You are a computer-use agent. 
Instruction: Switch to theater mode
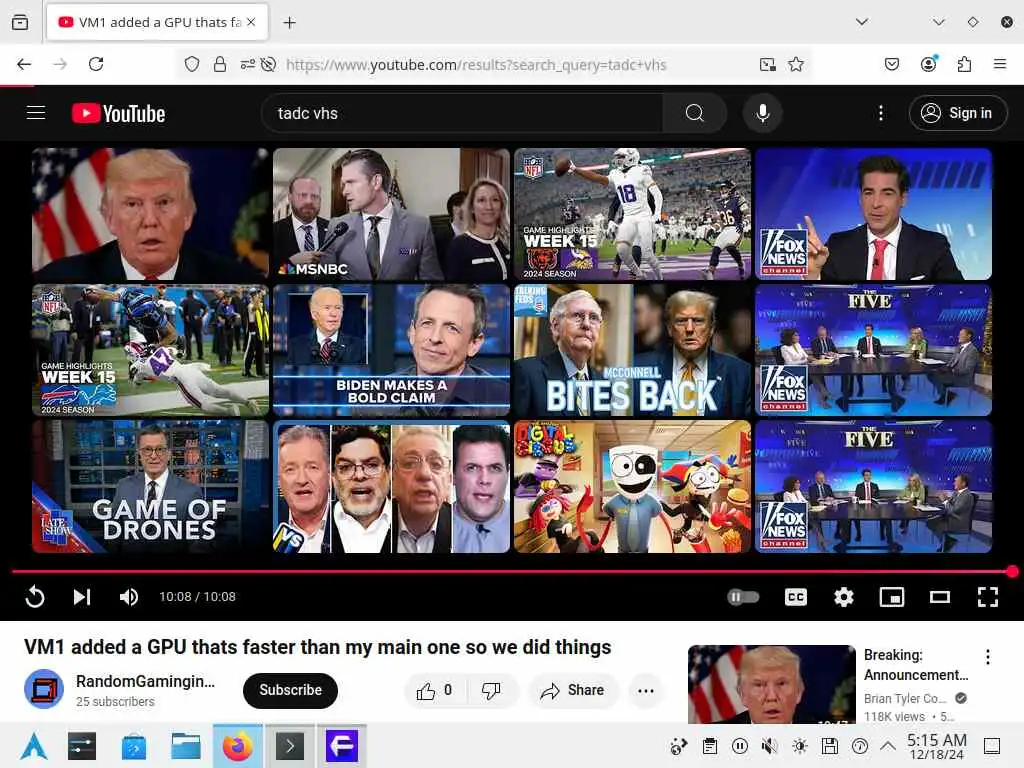coord(940,596)
